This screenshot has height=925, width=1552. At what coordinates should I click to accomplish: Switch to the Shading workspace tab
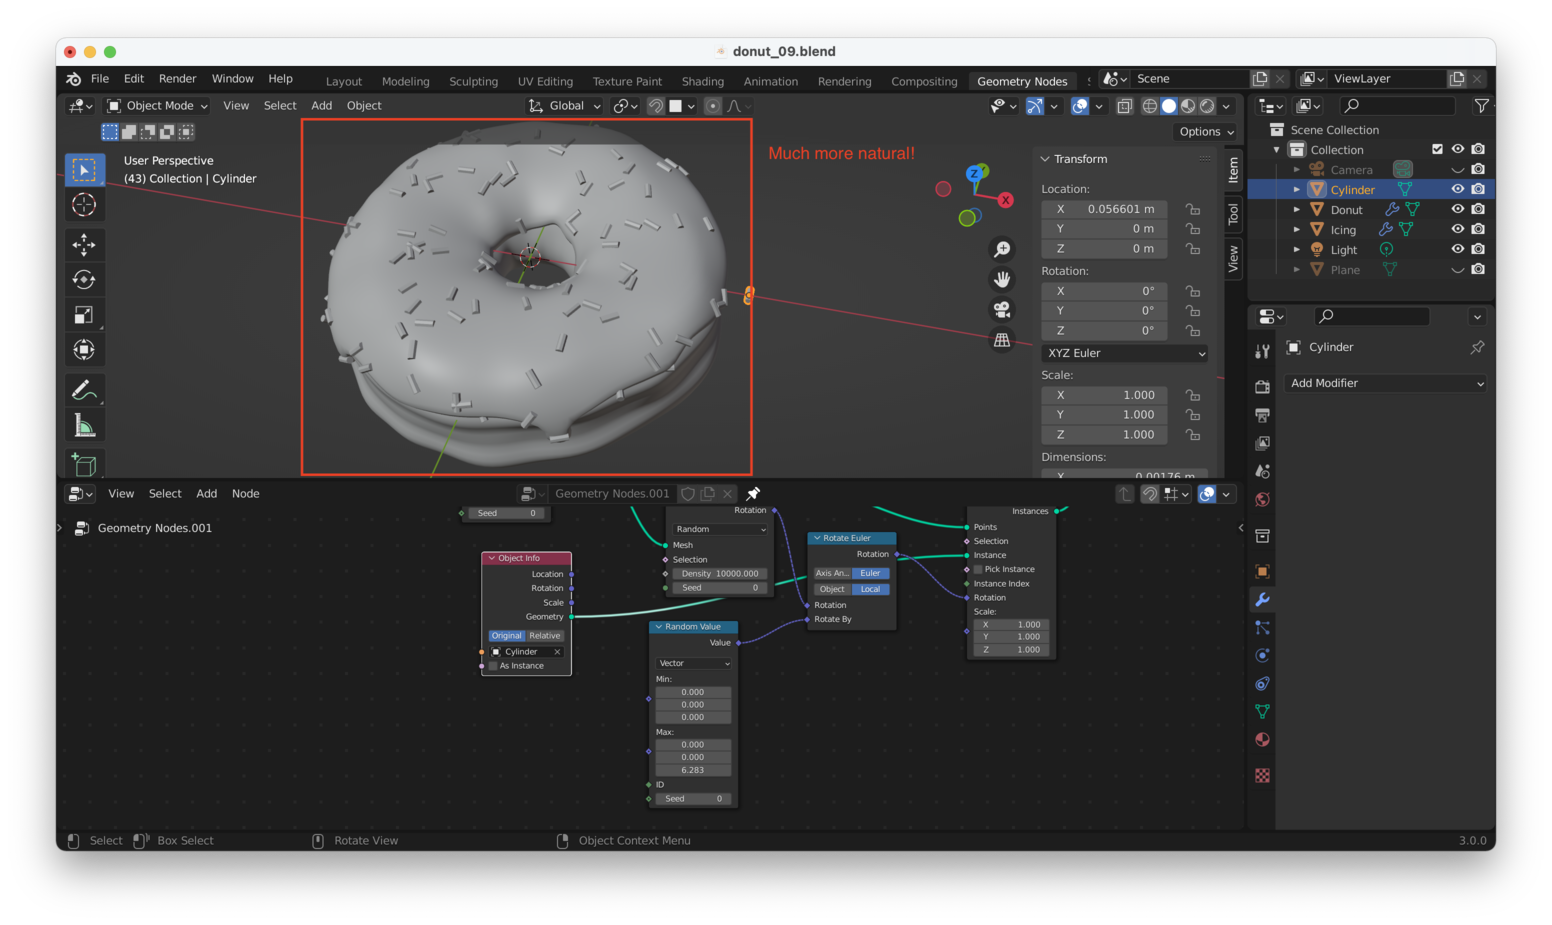tap(702, 82)
